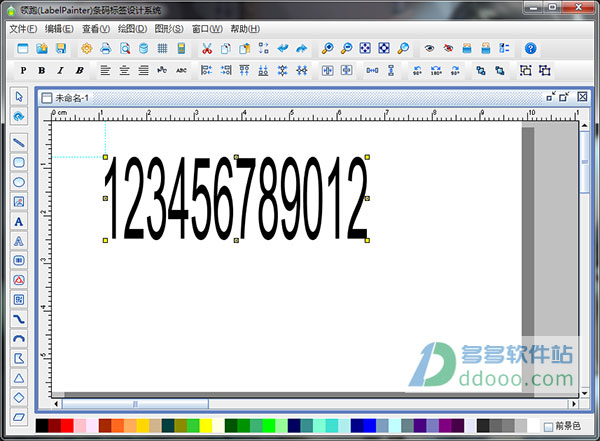
Task: Click the open file folder icon
Action: pos(42,48)
